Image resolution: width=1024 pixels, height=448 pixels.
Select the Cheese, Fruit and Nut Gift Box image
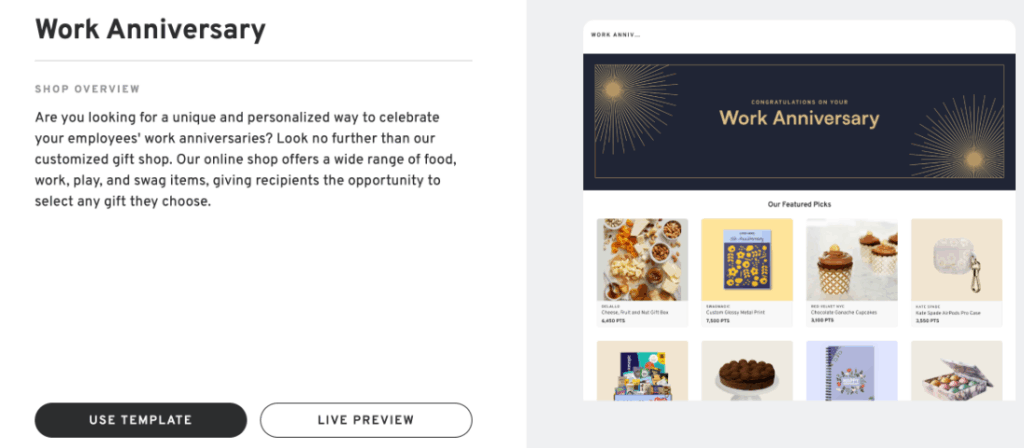pyautogui.click(x=642, y=260)
